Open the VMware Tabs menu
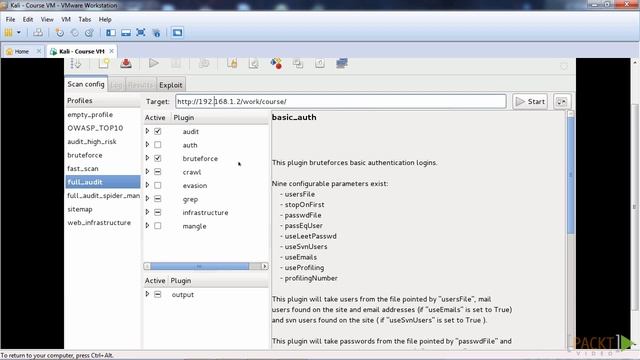Image resolution: width=640 pixels, height=360 pixels. click(84, 20)
